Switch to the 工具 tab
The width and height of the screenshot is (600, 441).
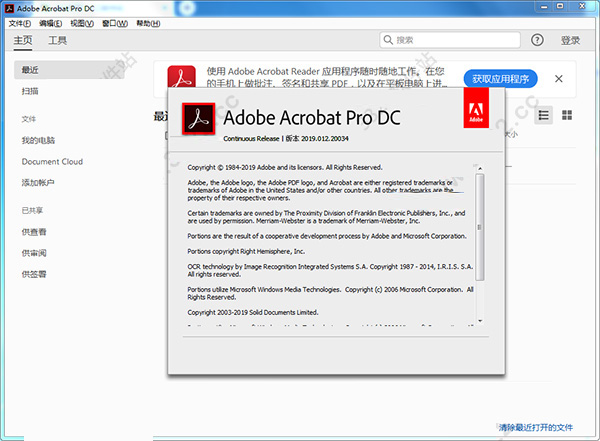coord(57,40)
